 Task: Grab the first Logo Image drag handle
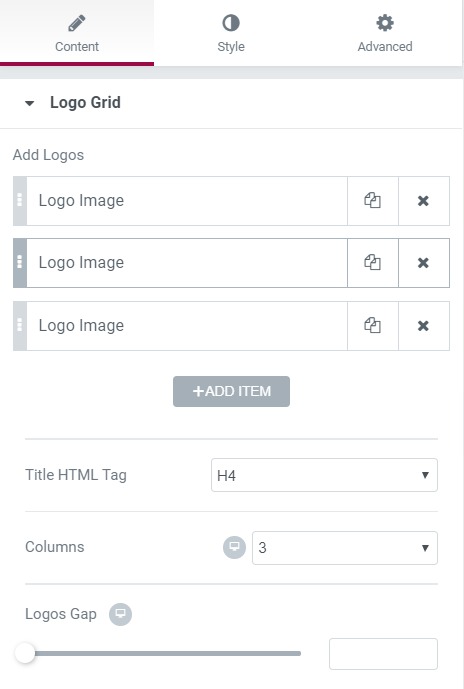click(x=20, y=201)
